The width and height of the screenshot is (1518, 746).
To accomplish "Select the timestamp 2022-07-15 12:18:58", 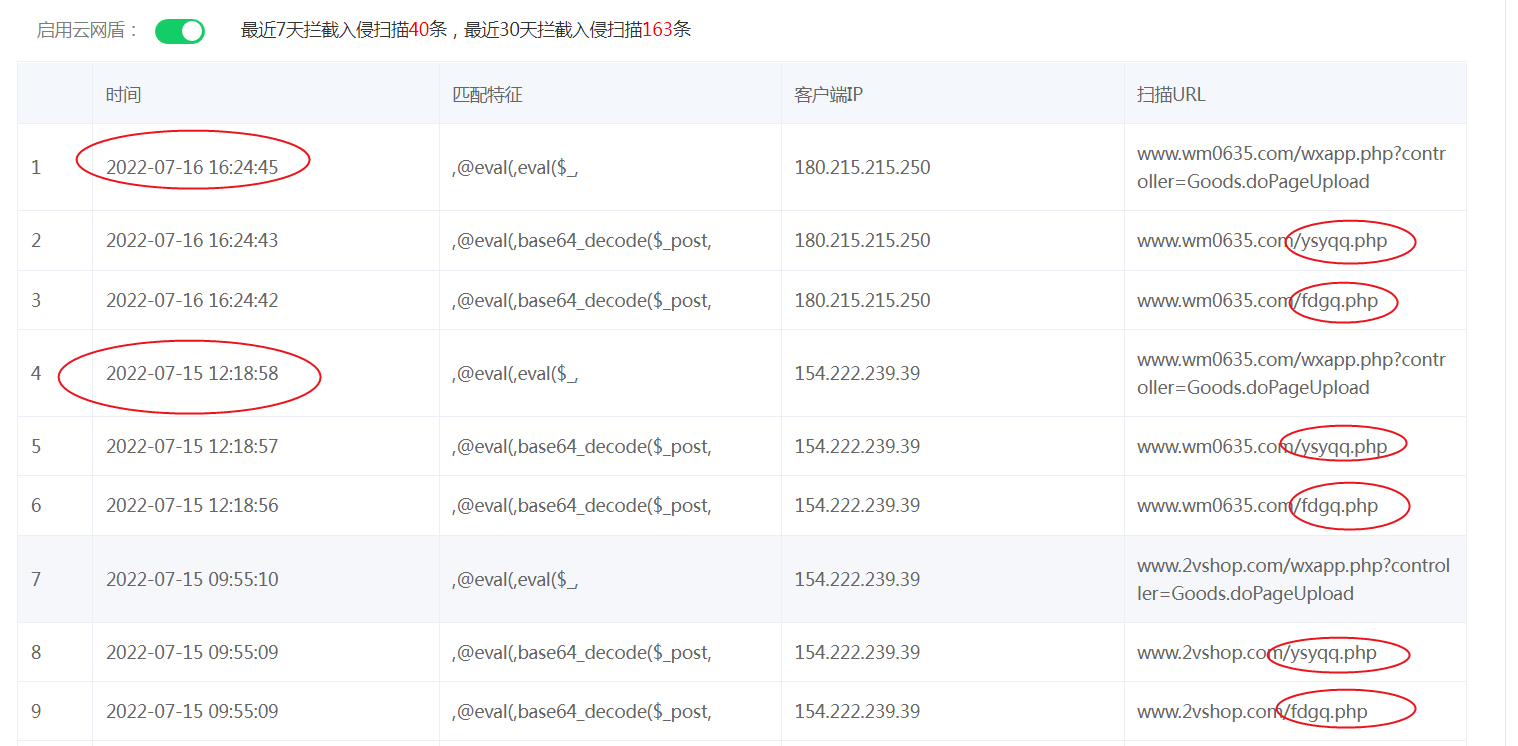I will tap(192, 373).
